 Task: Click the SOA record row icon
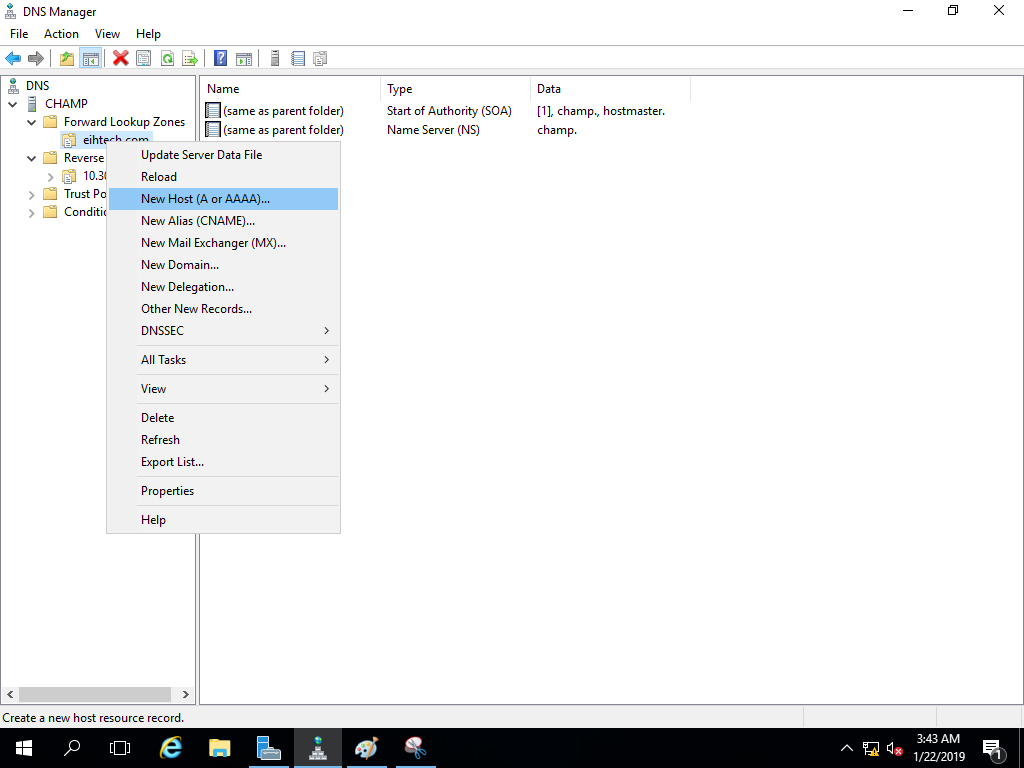[x=213, y=110]
